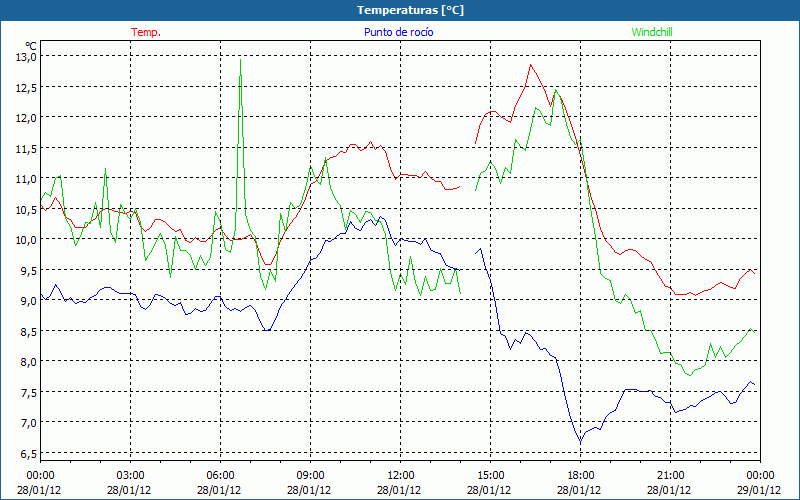Click the 18:00 time axis label
The width and height of the screenshot is (800, 500).
tap(581, 476)
